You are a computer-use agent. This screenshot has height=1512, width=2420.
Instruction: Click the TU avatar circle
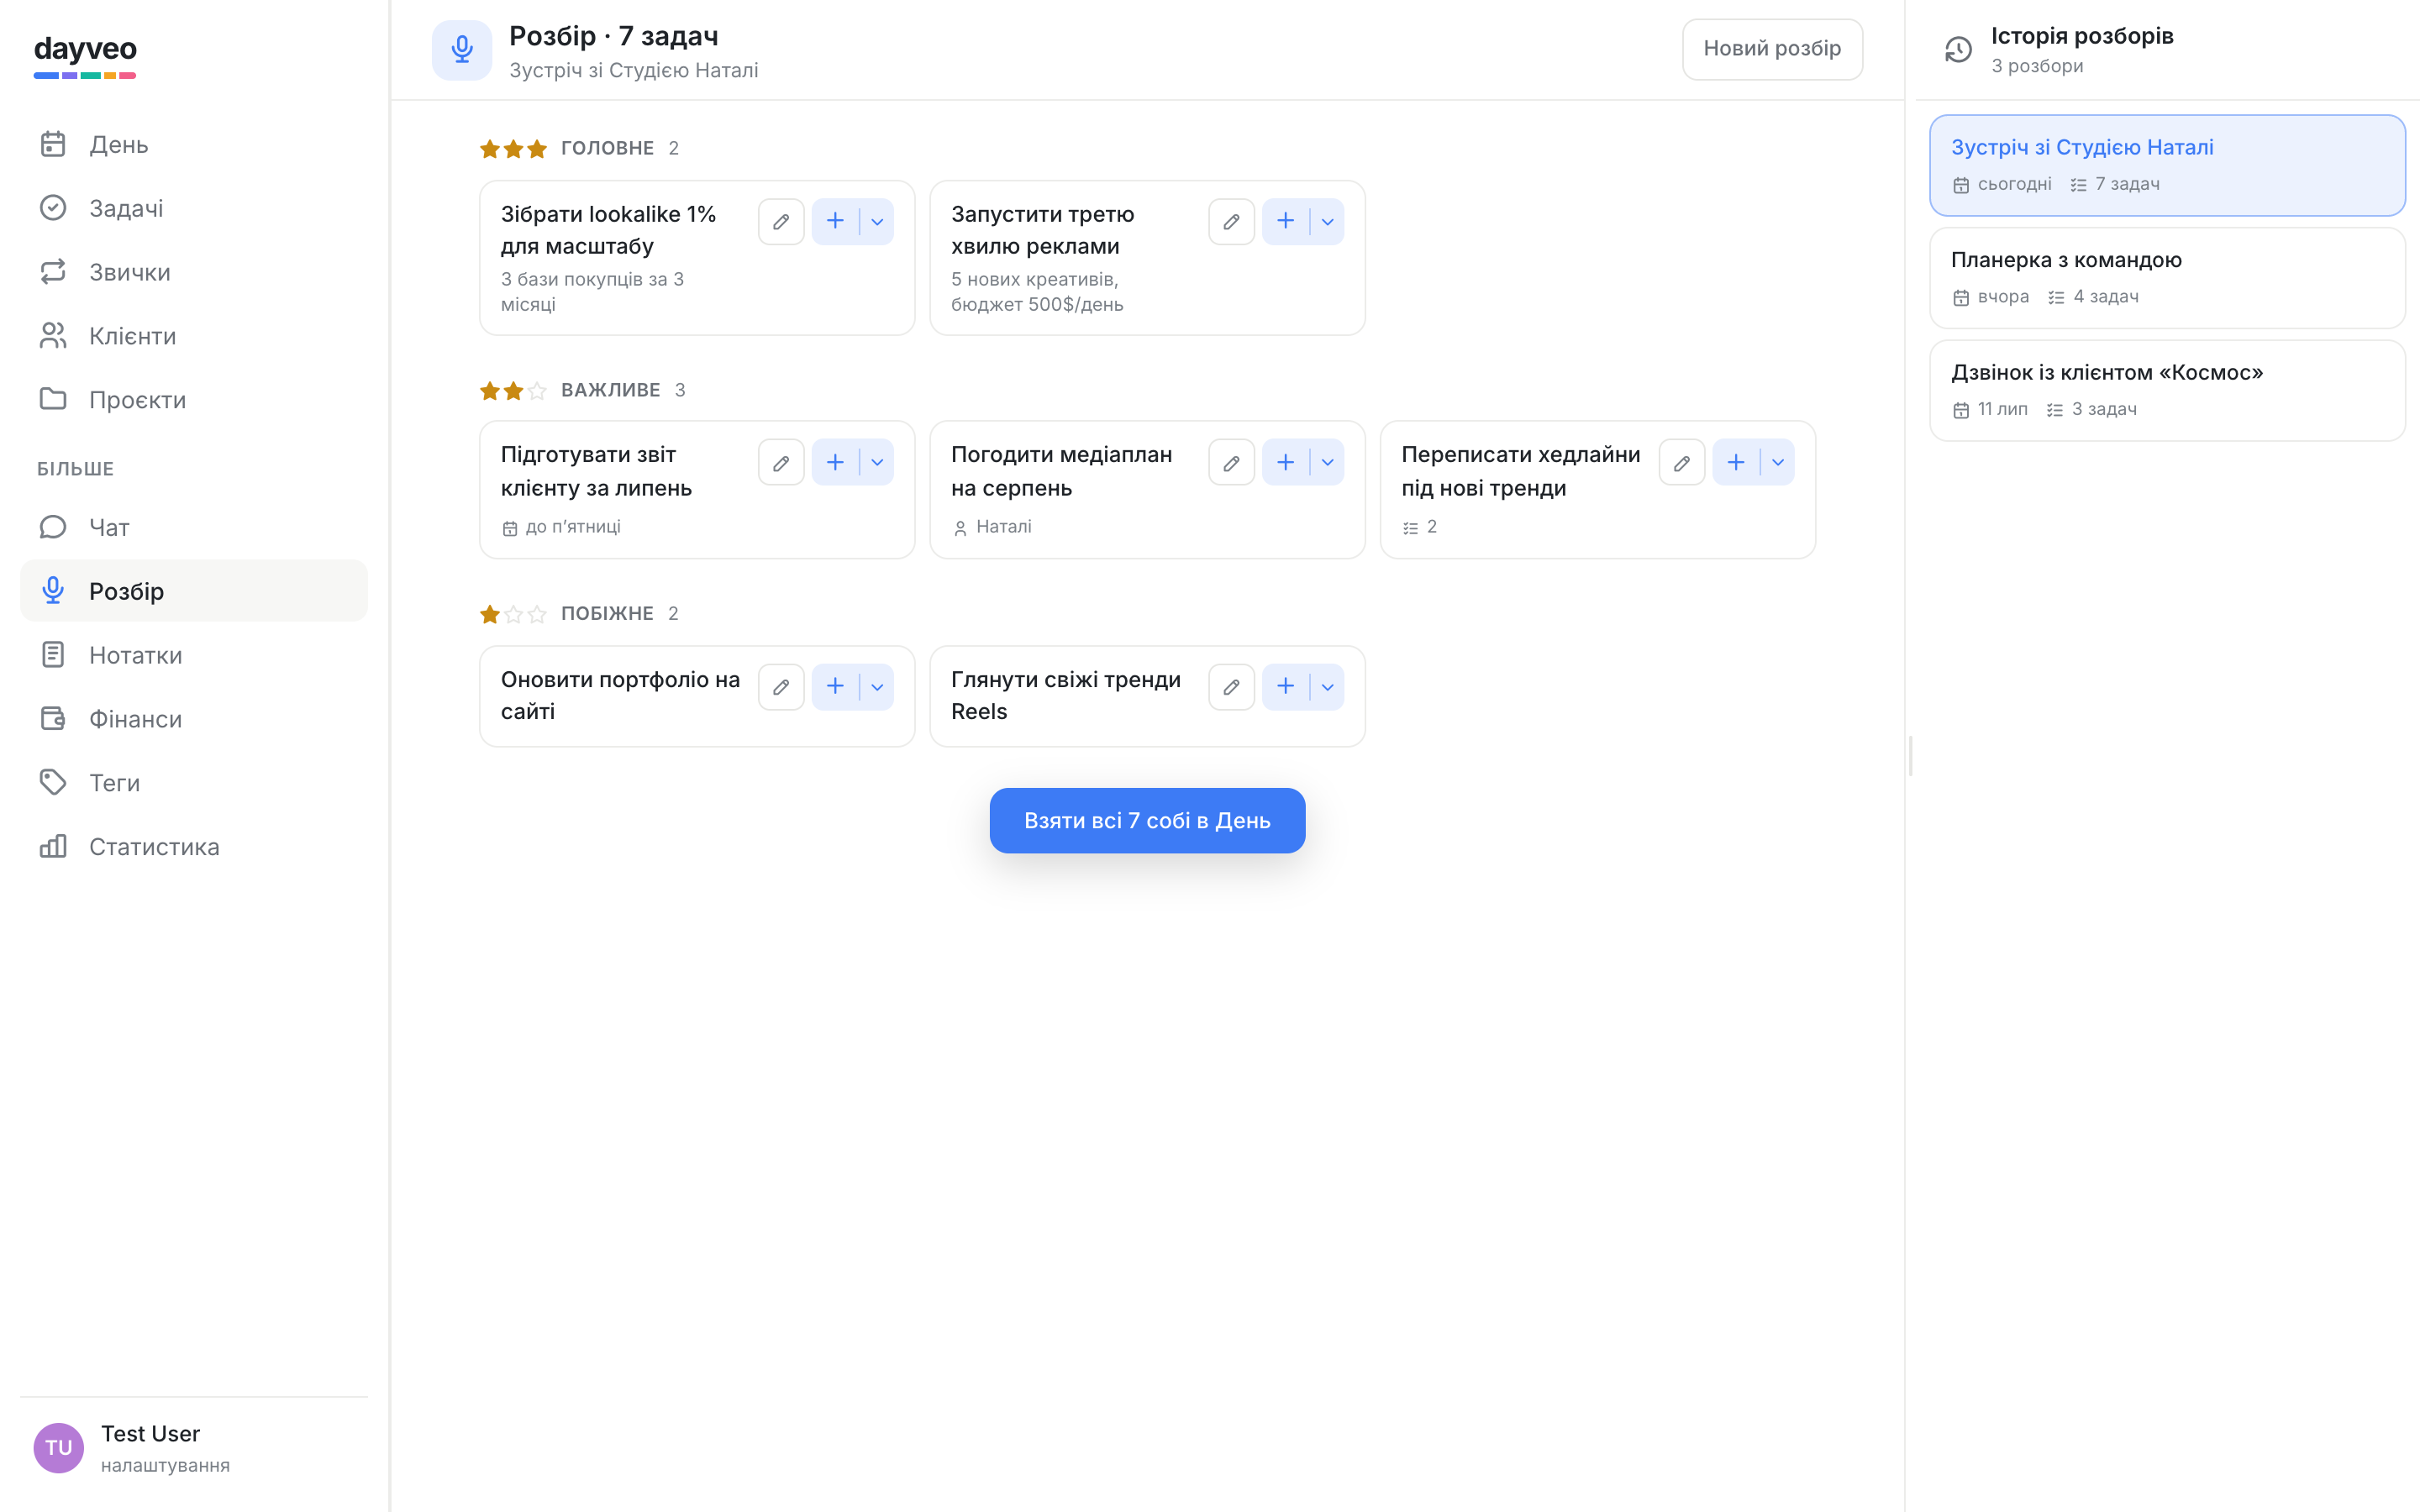coord(58,1448)
